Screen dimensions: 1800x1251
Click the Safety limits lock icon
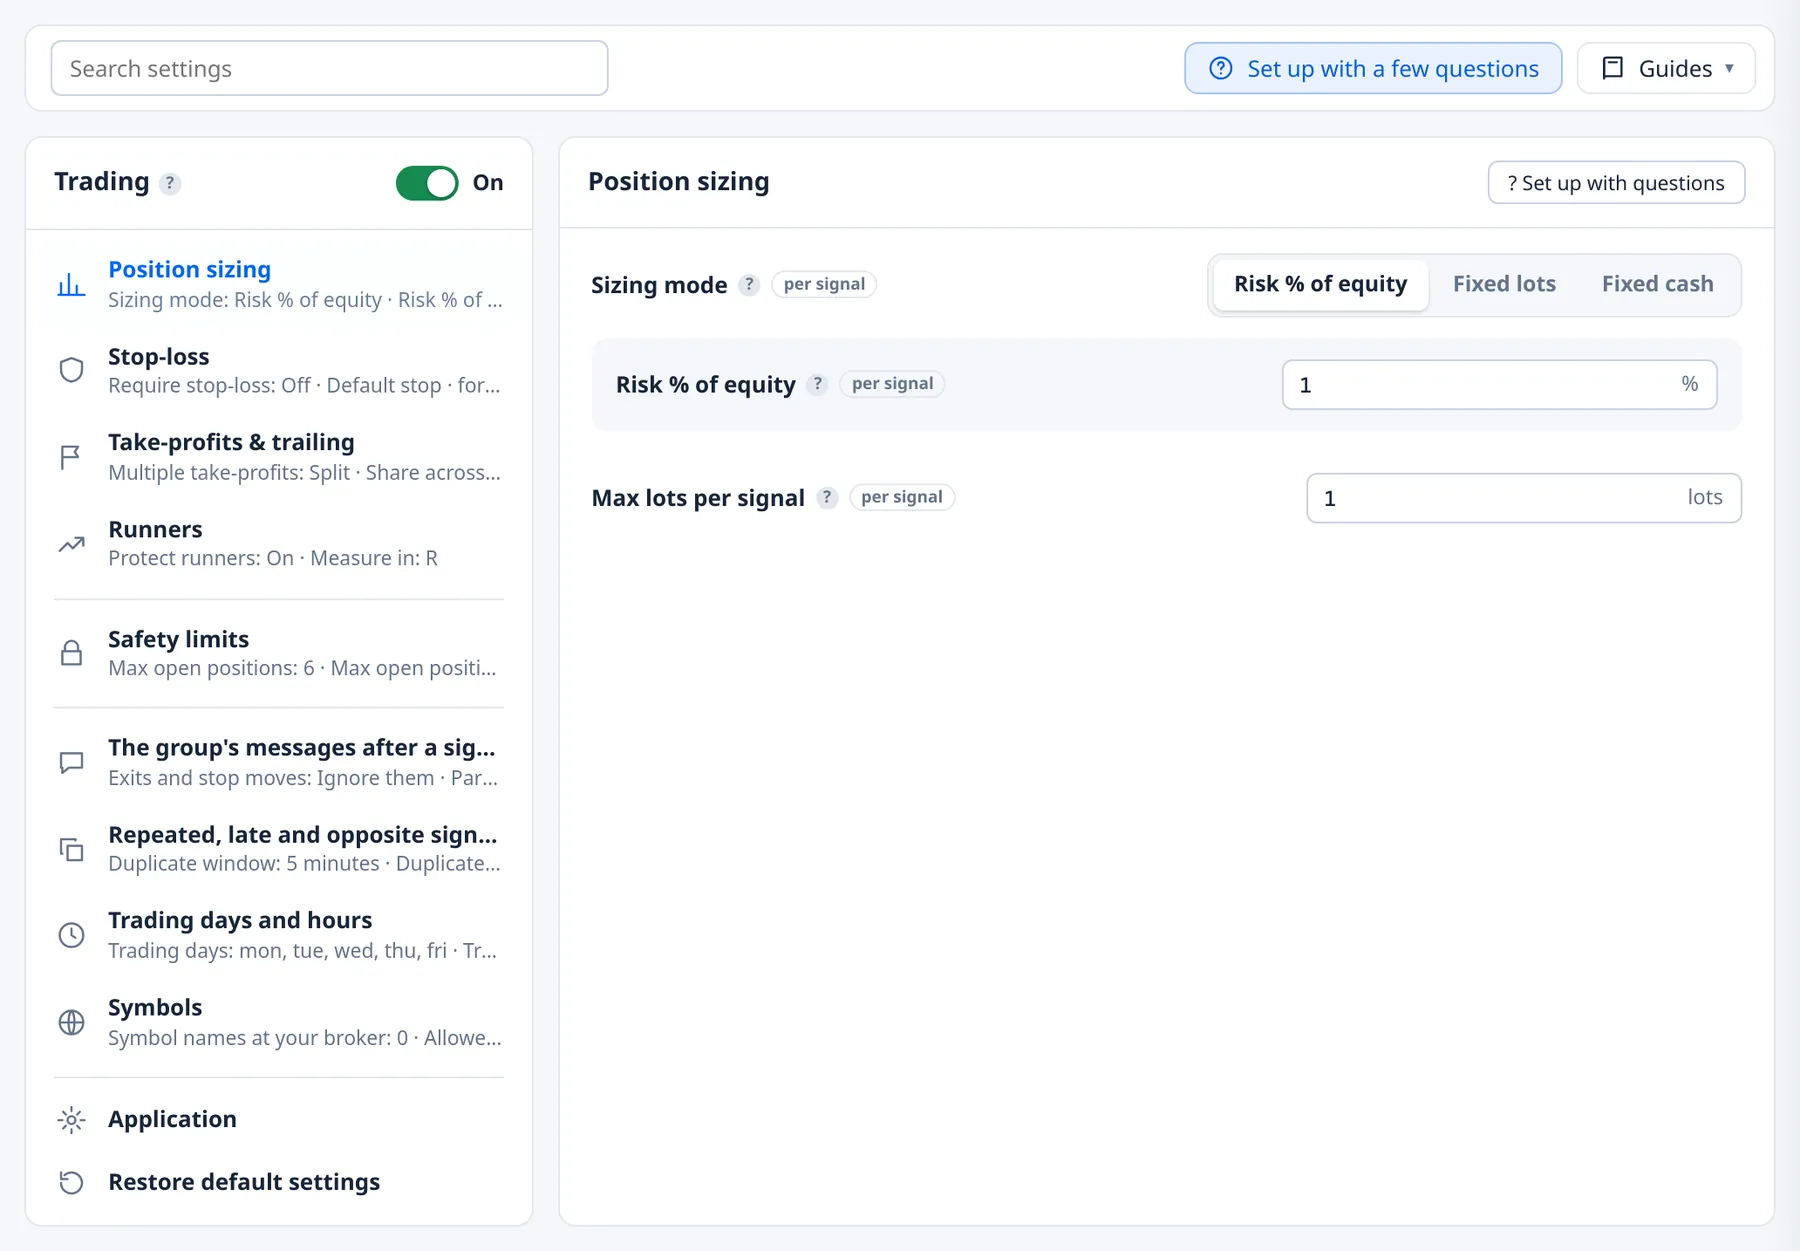(71, 653)
